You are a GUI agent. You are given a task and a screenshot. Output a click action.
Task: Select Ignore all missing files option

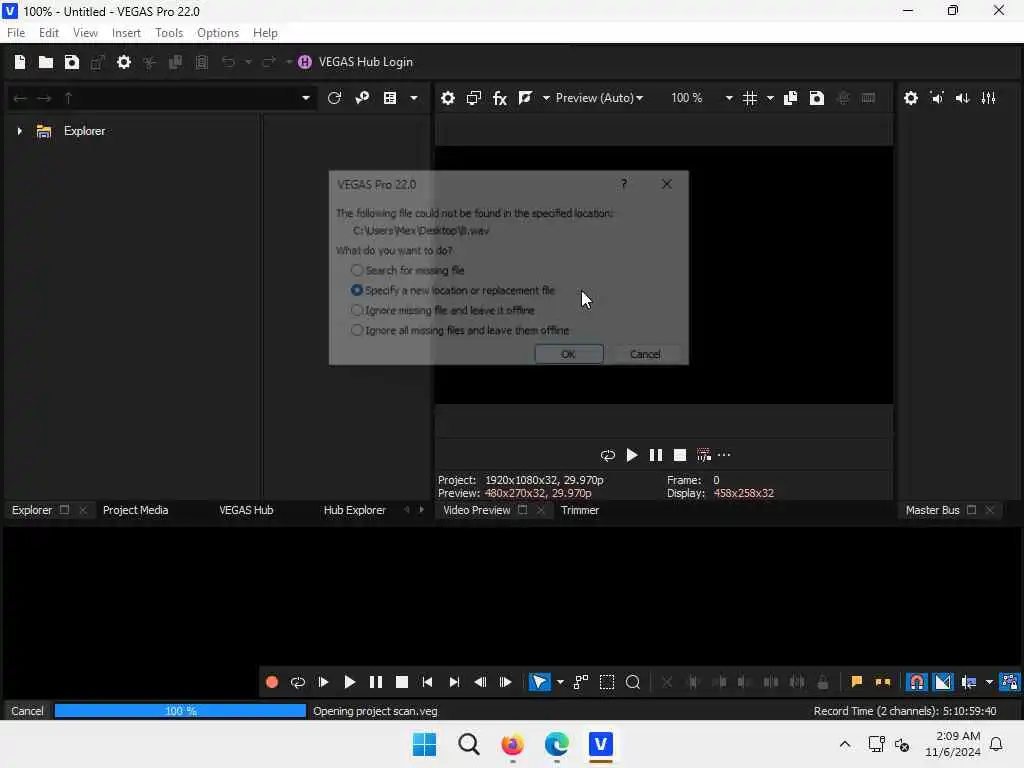460,330
